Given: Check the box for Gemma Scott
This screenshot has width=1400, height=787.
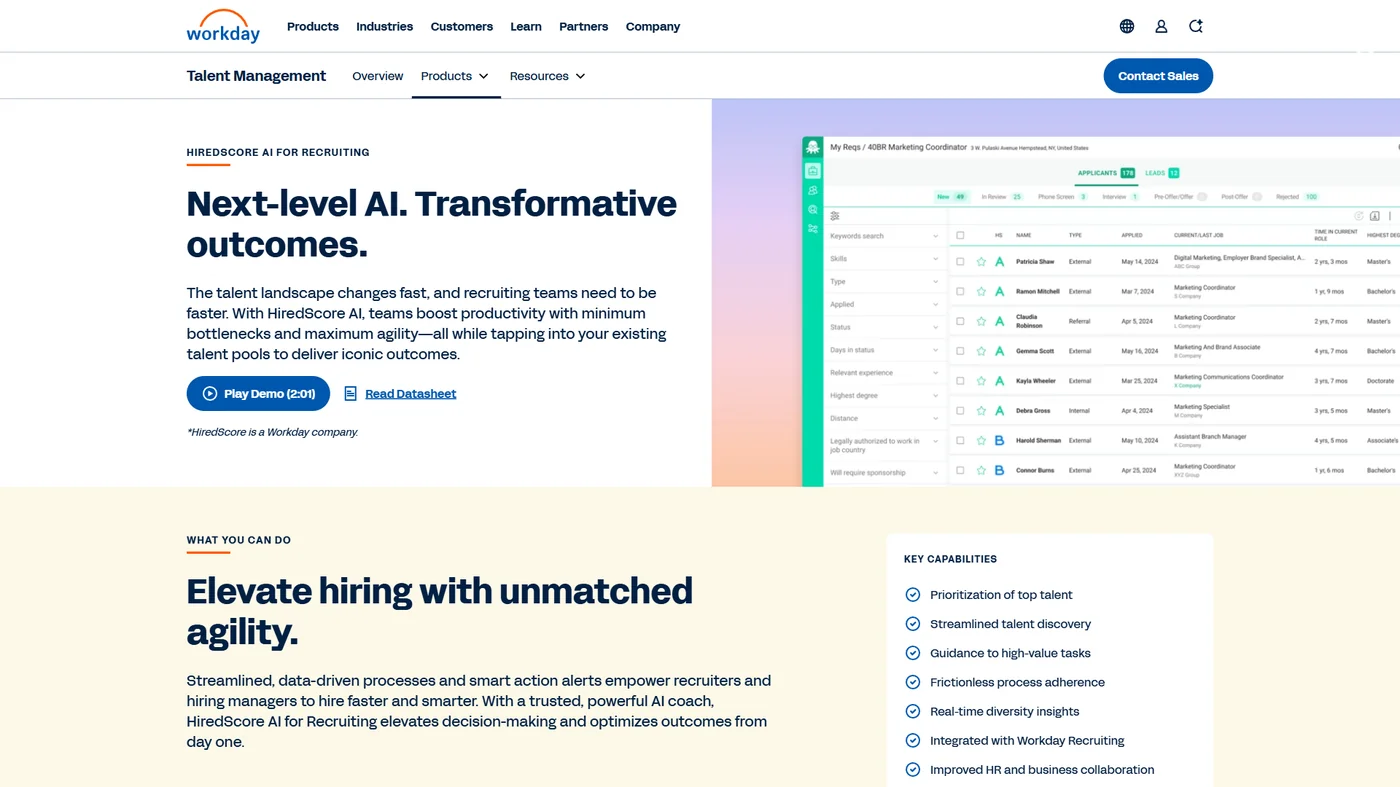Looking at the screenshot, I should (960, 351).
